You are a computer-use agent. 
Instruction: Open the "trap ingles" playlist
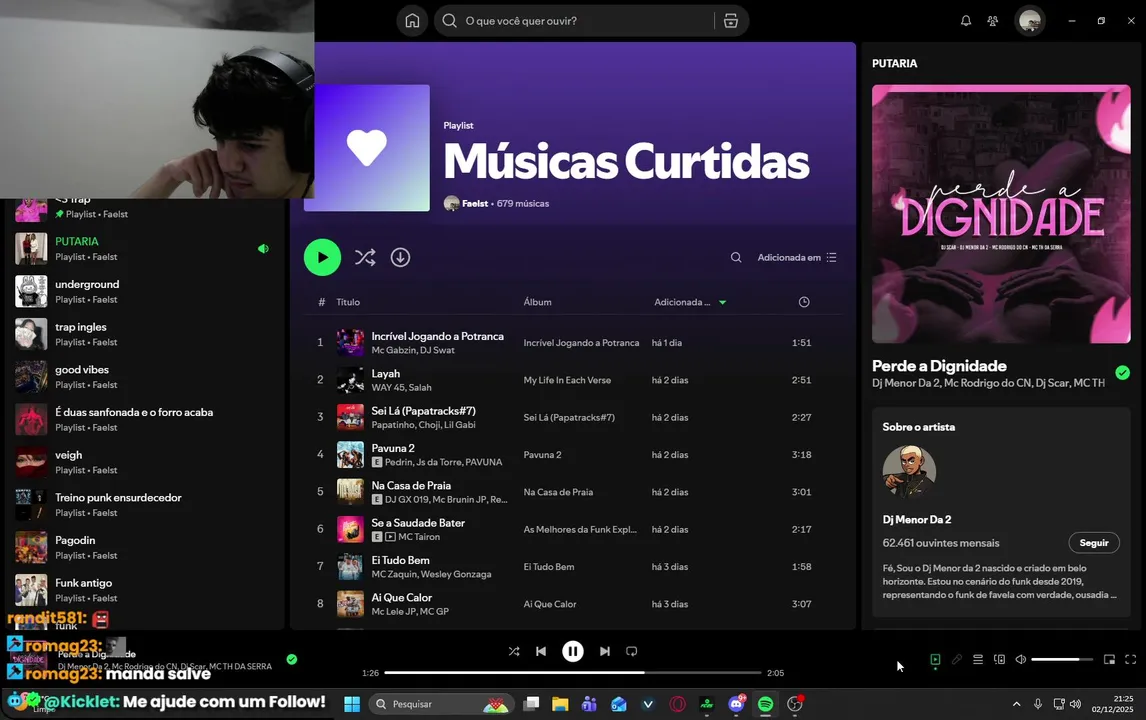click(x=143, y=334)
